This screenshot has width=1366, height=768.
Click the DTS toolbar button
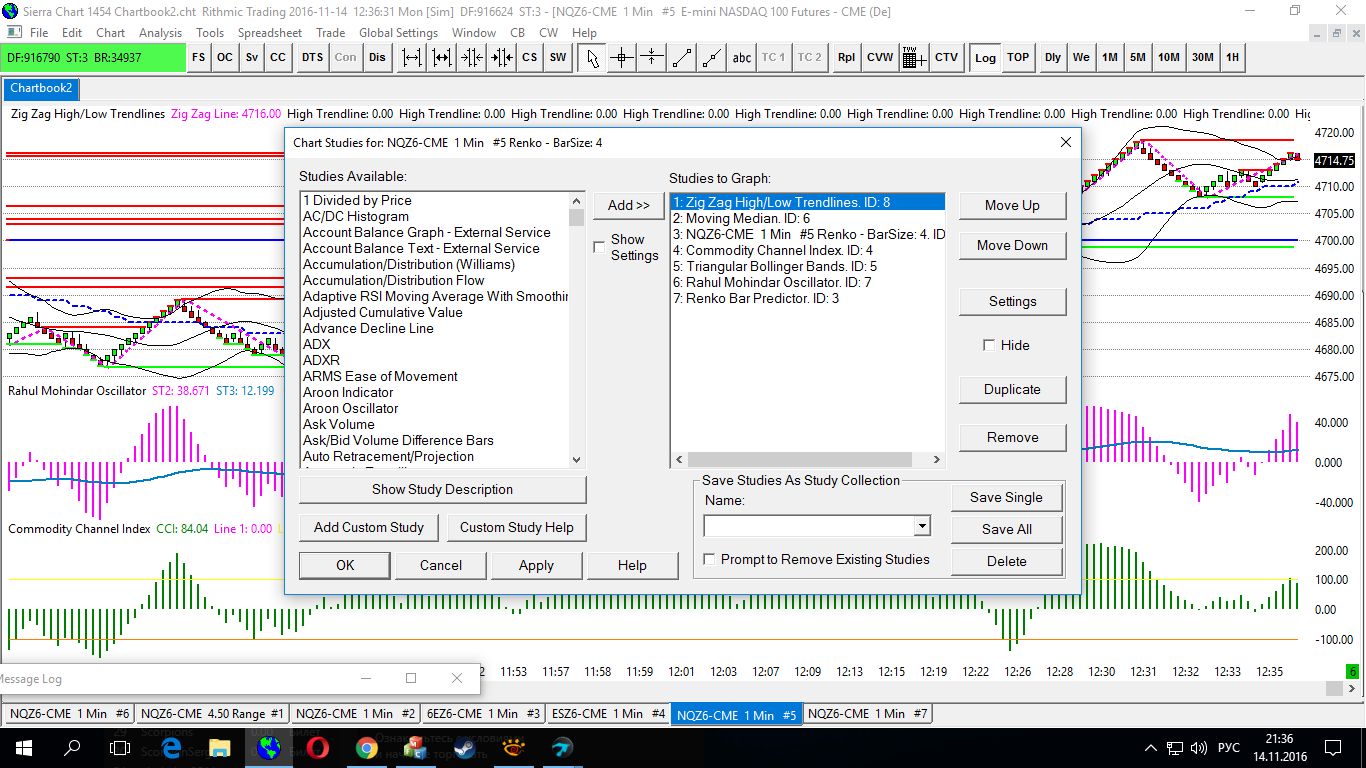coord(313,57)
